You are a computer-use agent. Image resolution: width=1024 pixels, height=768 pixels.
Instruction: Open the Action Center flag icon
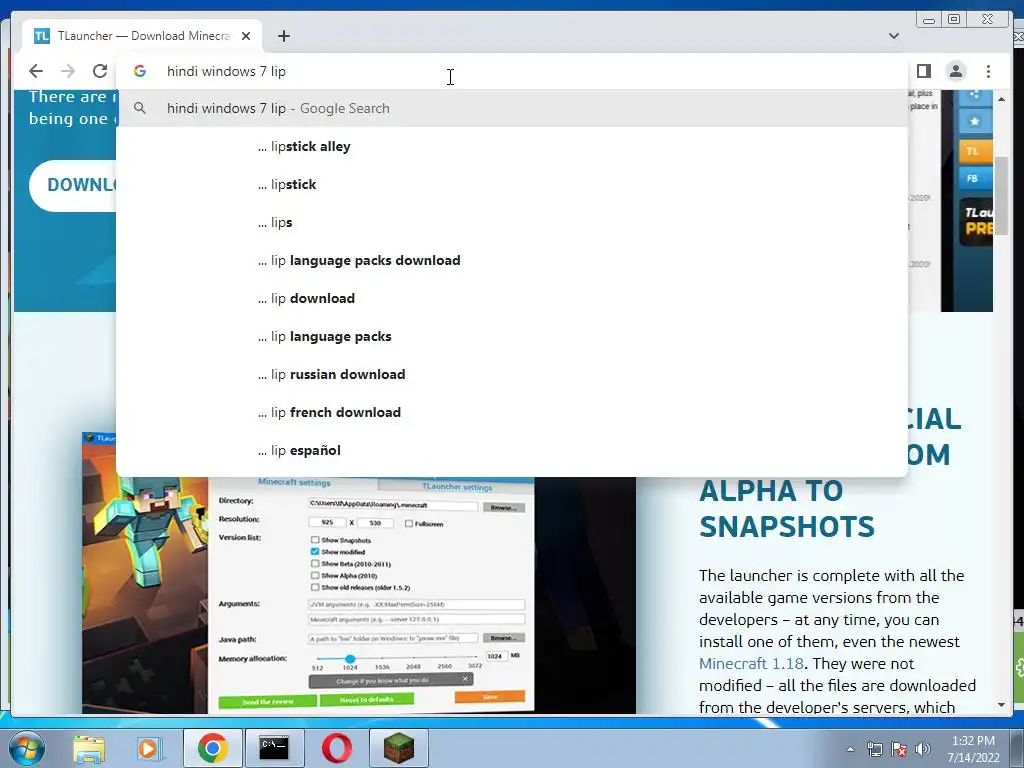[899, 749]
